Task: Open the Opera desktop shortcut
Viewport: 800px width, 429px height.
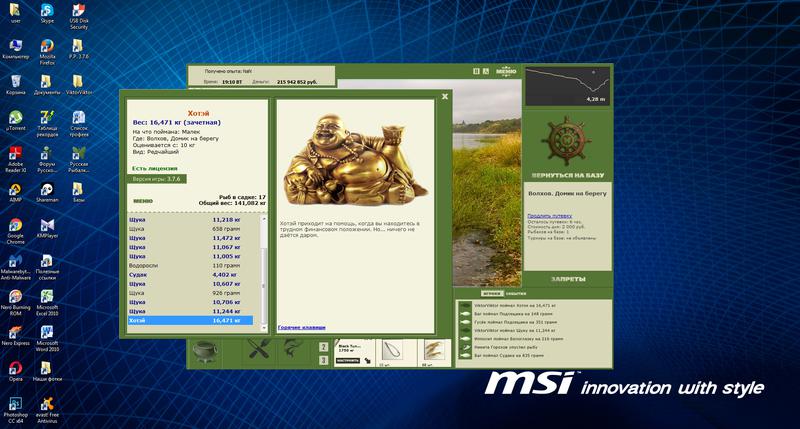Action: 15,371
